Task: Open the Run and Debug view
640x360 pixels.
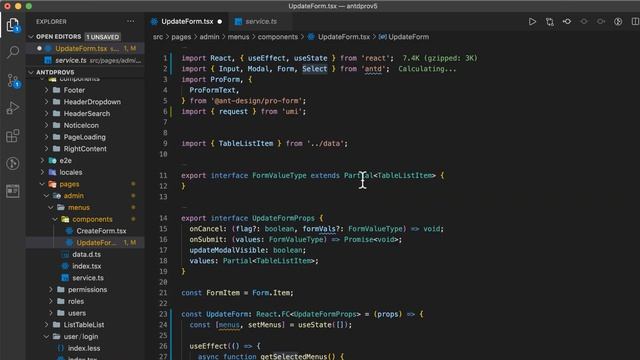Action: pos(13,108)
